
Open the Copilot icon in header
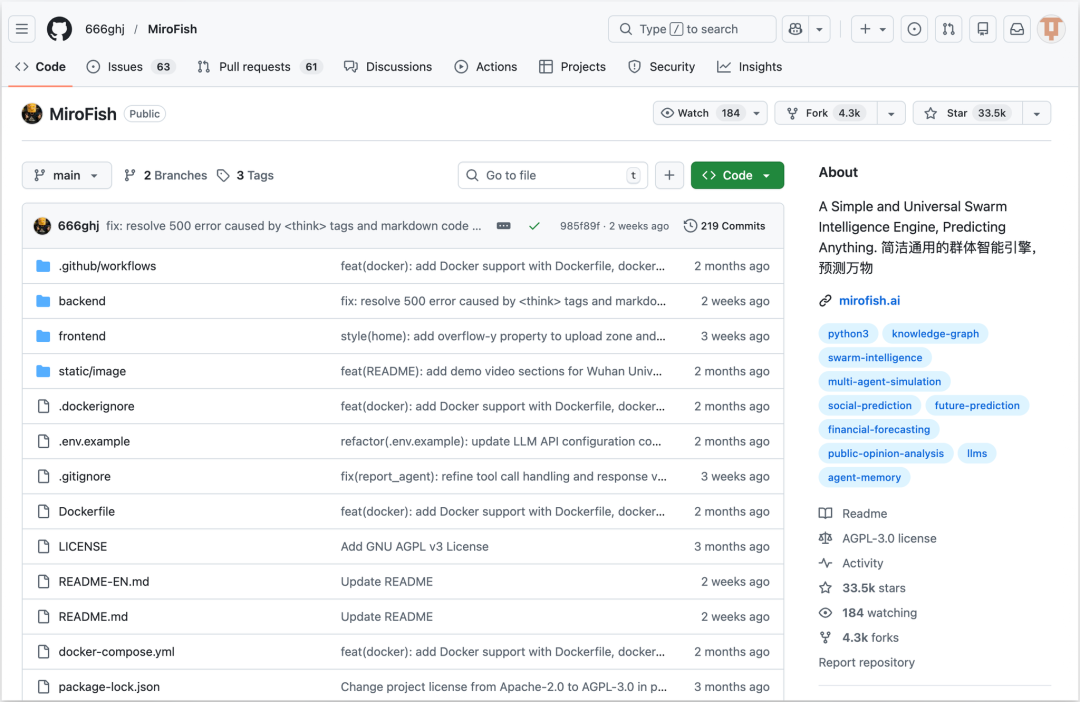pyautogui.click(x=795, y=29)
